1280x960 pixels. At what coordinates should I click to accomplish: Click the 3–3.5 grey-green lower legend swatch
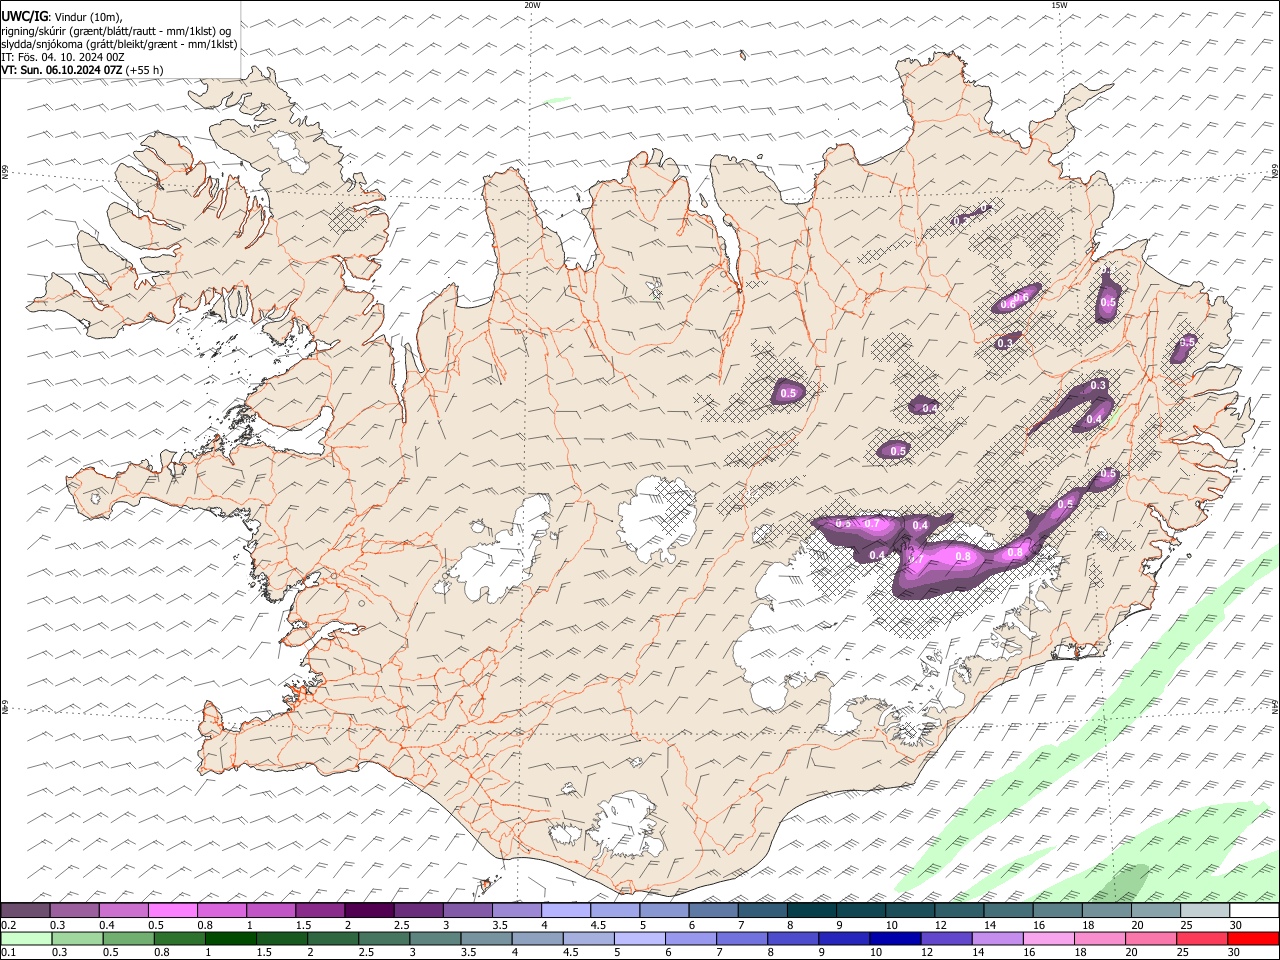[x=435, y=939]
